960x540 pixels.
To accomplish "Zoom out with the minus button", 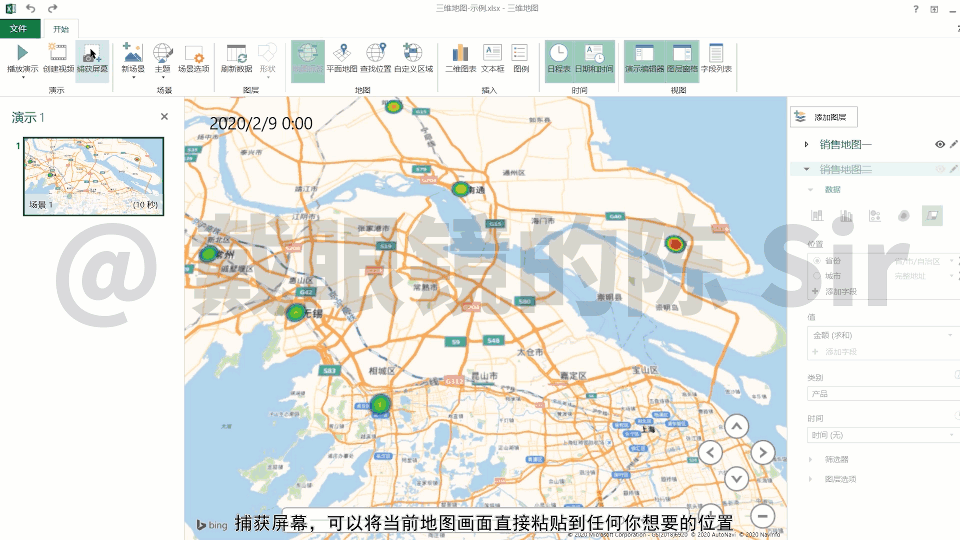I will (x=763, y=516).
